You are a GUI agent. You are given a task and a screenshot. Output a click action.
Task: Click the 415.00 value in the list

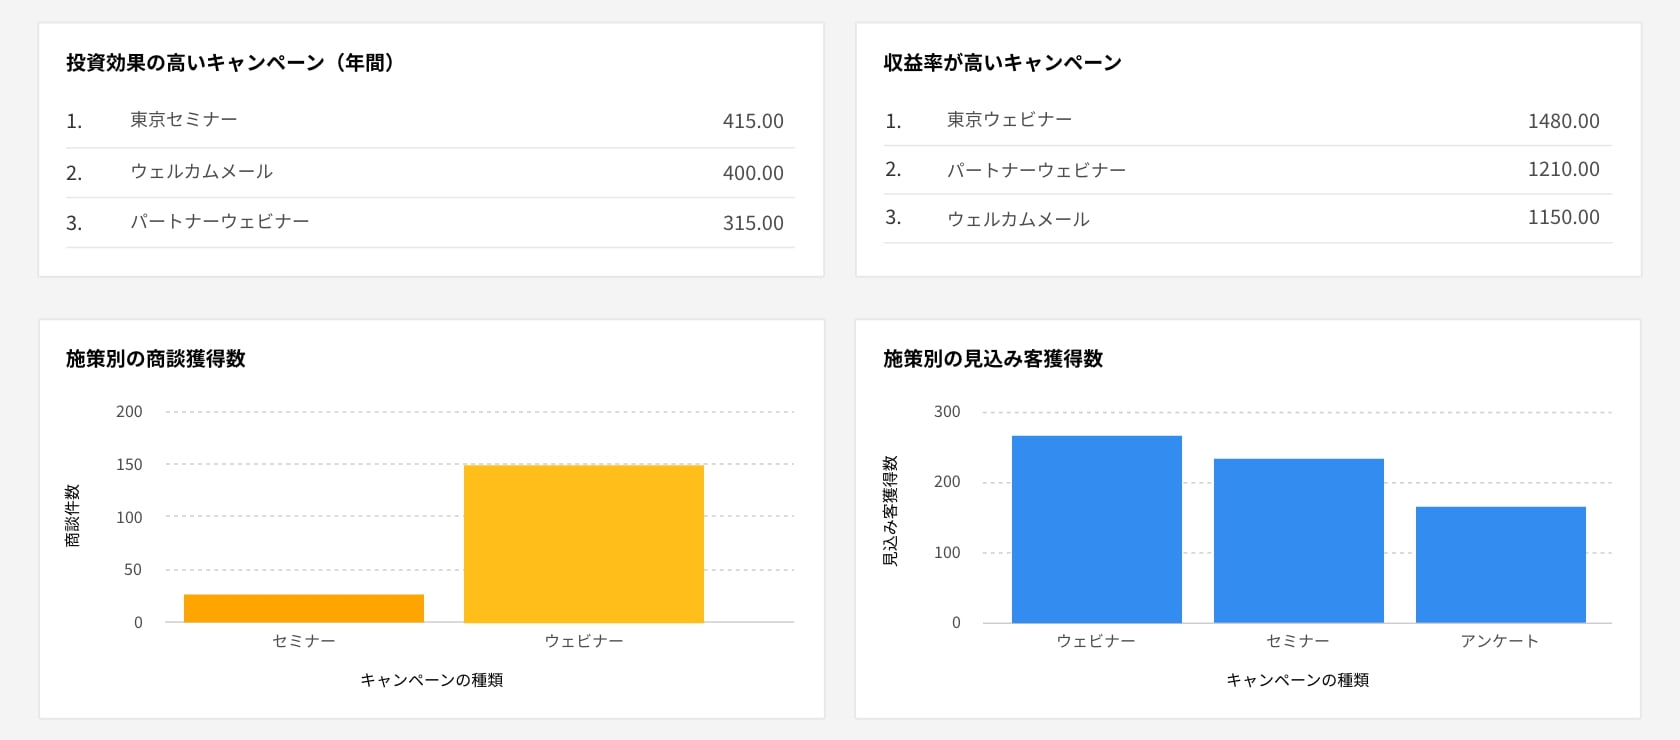point(753,121)
